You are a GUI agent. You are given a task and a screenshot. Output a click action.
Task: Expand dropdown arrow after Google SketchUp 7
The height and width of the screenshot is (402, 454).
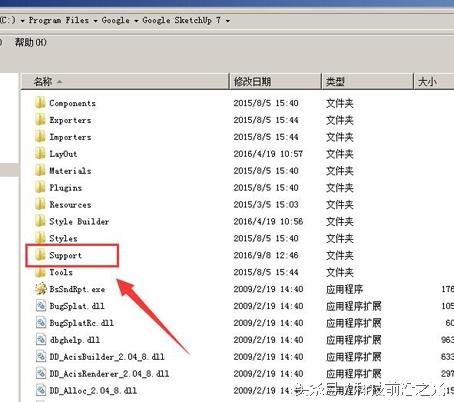tap(228, 21)
